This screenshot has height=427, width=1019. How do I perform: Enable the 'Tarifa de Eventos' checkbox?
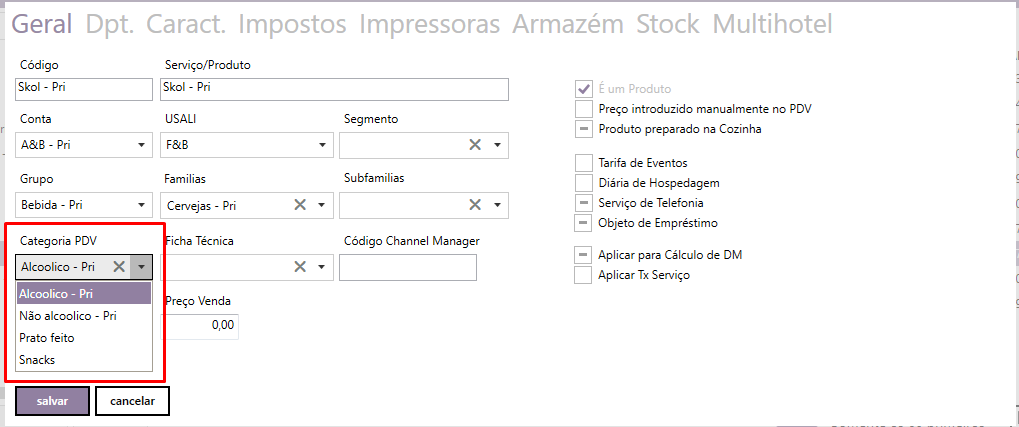tap(584, 162)
